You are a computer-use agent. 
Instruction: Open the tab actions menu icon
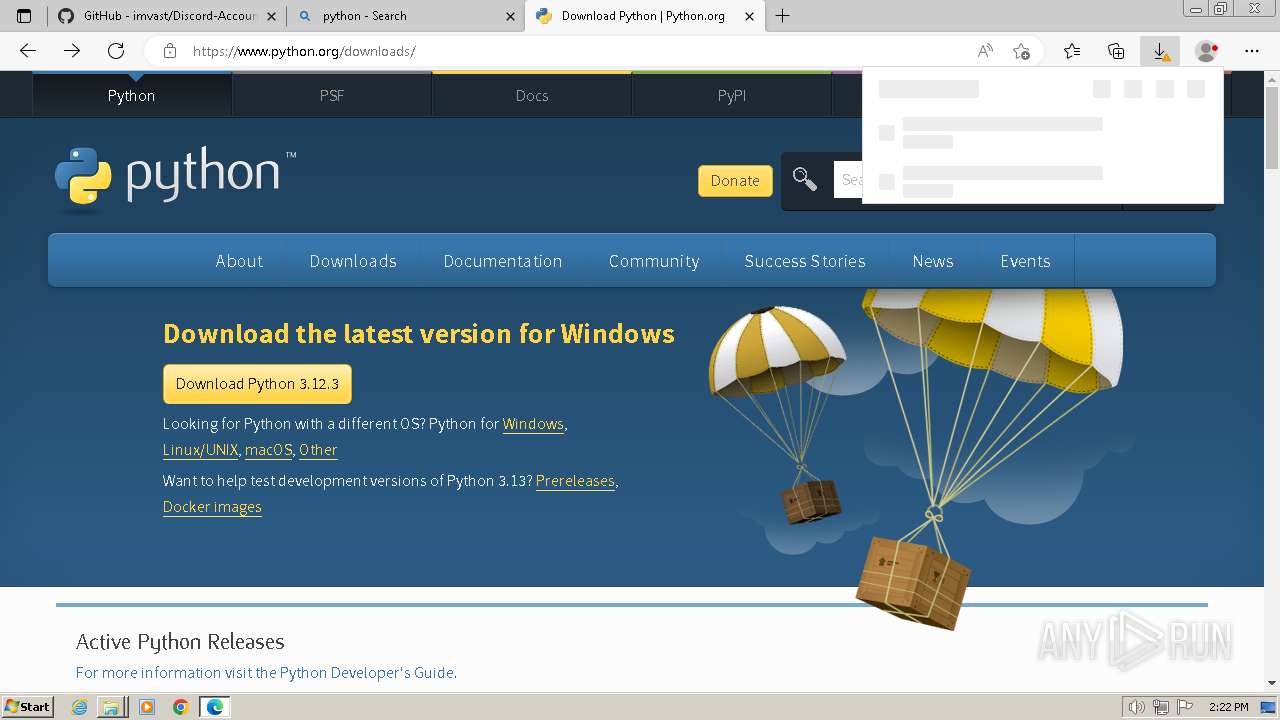[24, 16]
